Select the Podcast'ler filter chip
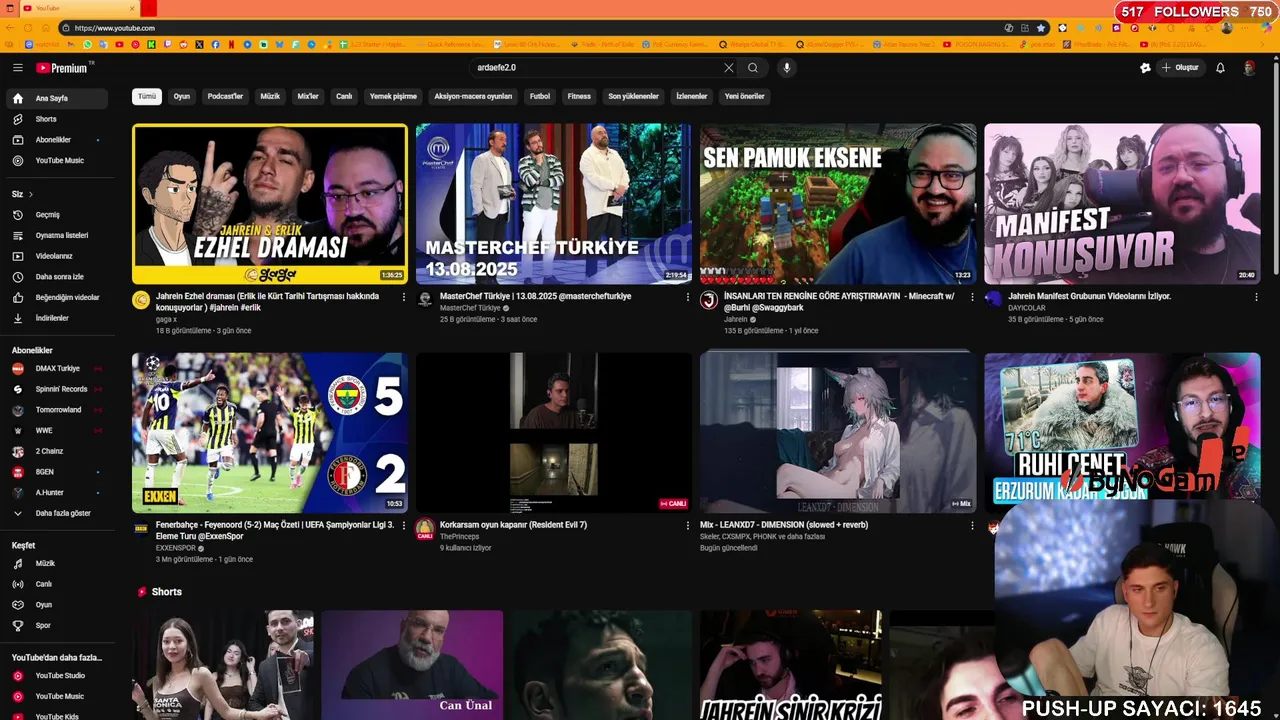Viewport: 1280px width, 720px height. (x=225, y=97)
